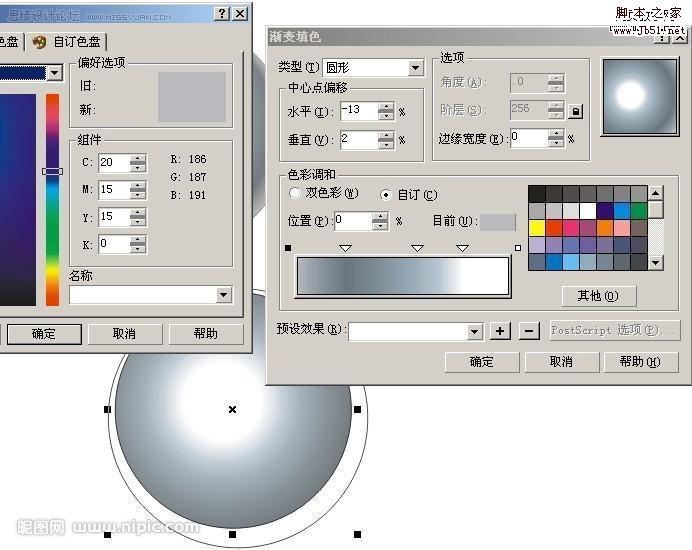Click the horizontal offset input field
The width and height of the screenshot is (692, 550).
(360, 111)
